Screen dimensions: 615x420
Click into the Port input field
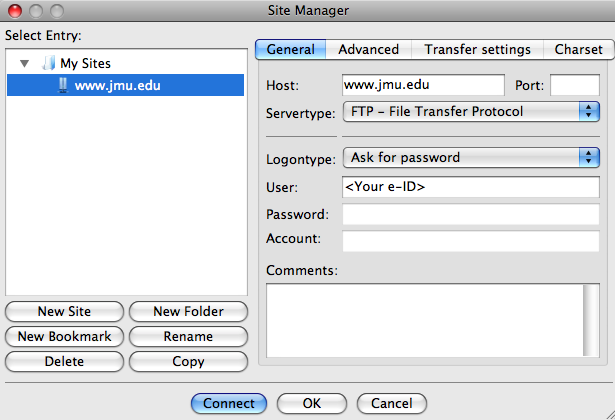pos(575,85)
